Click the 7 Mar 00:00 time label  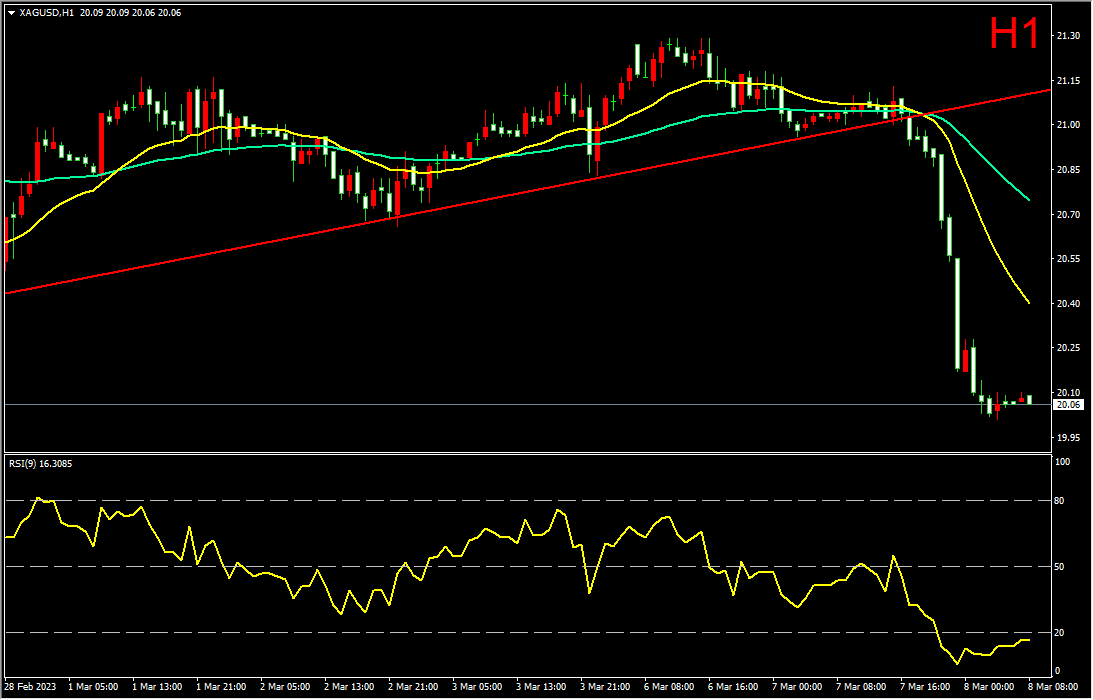click(x=798, y=687)
